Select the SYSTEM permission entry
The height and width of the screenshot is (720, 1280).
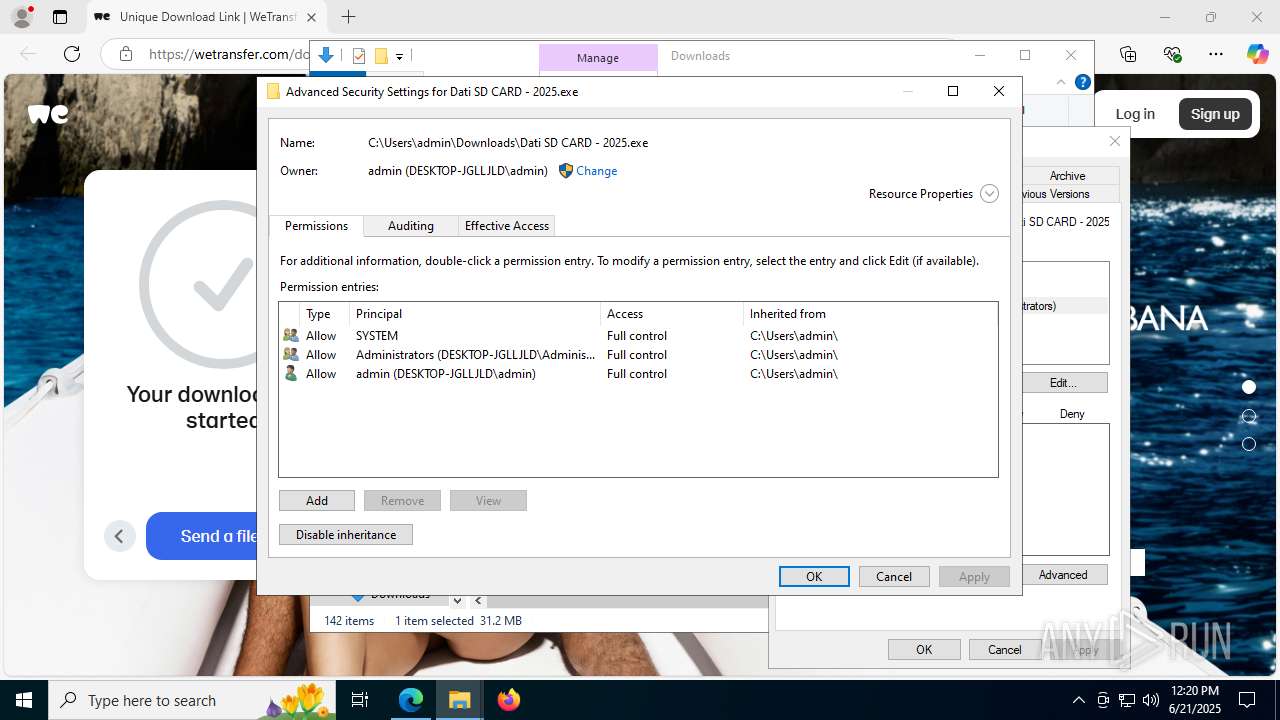tap(638, 336)
